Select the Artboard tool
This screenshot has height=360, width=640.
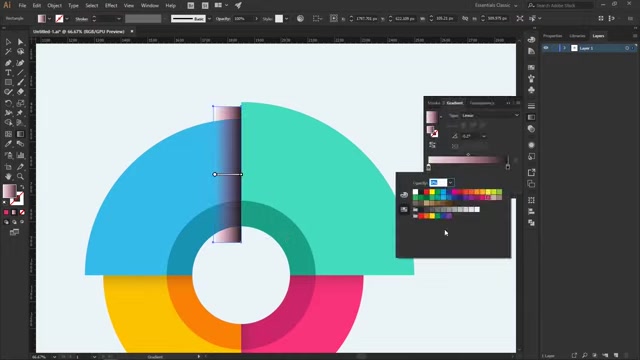pos(8,167)
